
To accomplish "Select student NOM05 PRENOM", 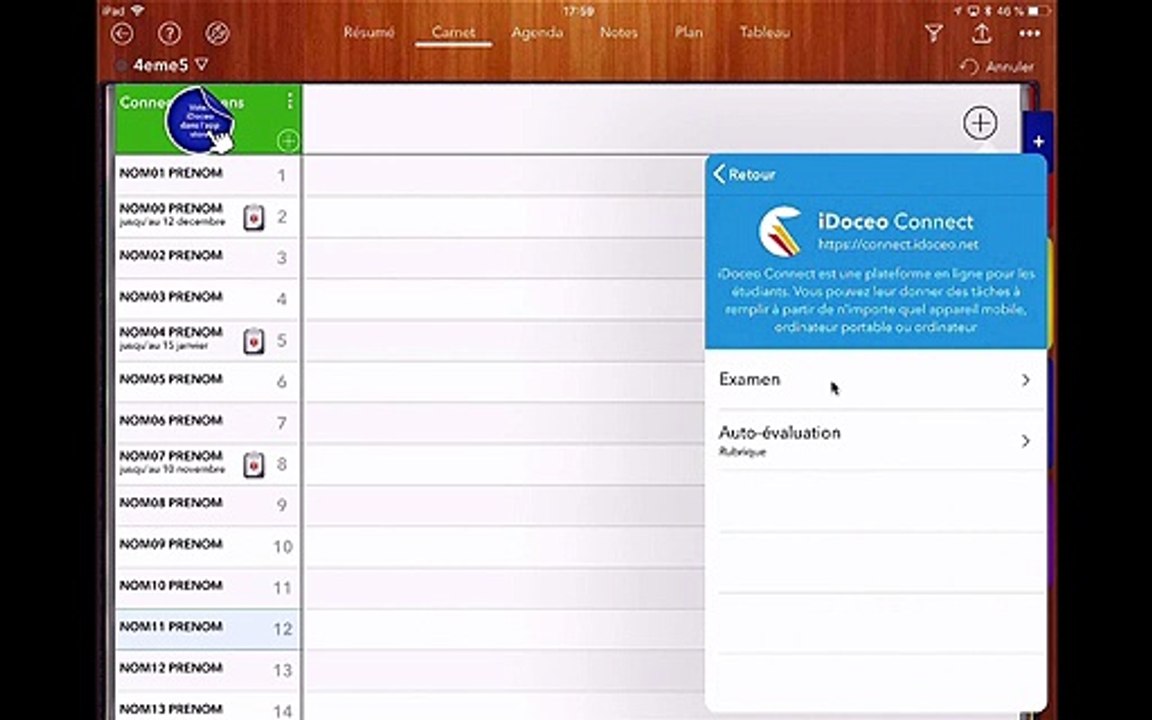I will point(171,379).
